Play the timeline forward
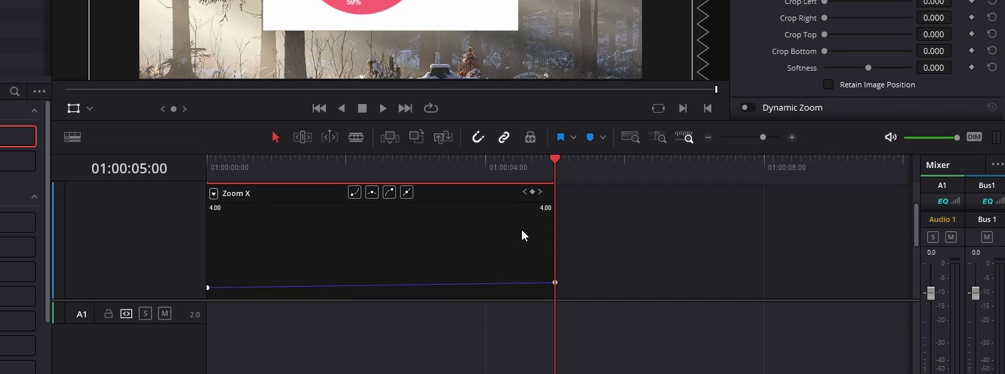The height and width of the screenshot is (374, 1005). [x=383, y=108]
